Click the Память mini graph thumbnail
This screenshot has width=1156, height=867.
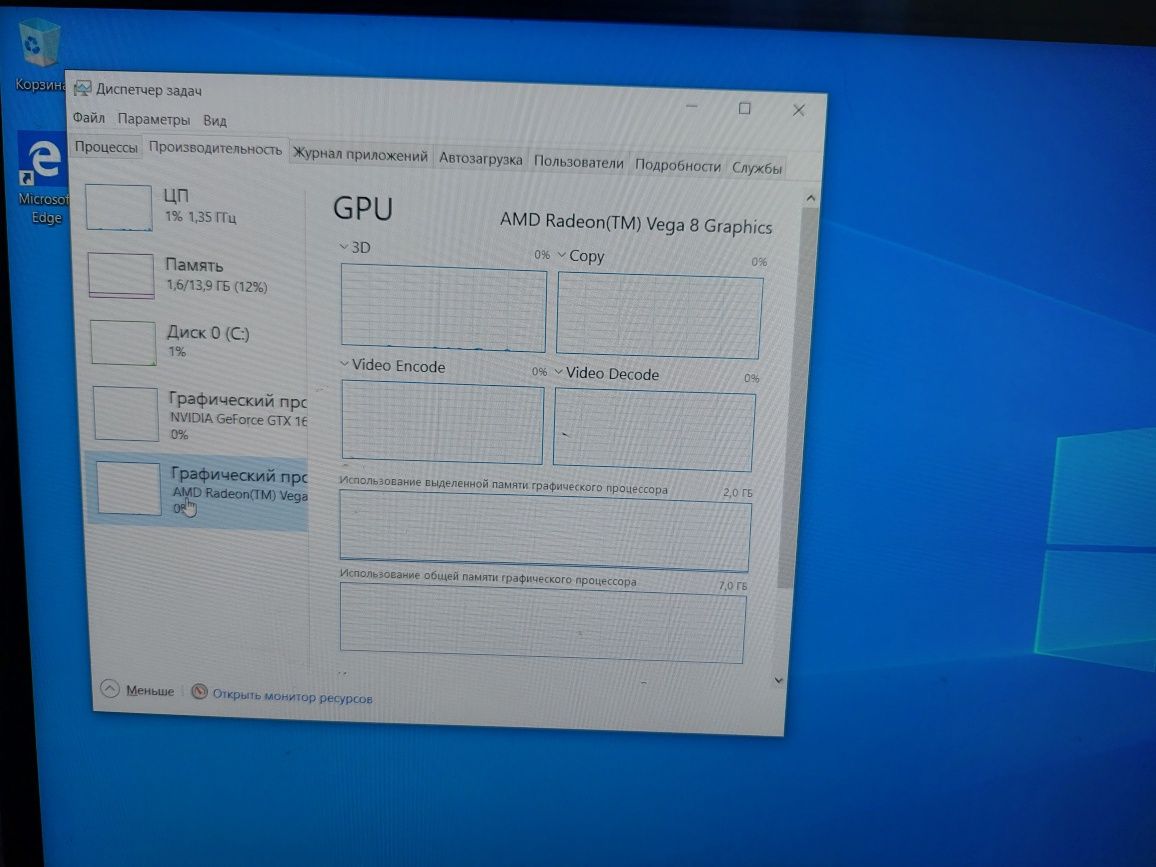122,275
